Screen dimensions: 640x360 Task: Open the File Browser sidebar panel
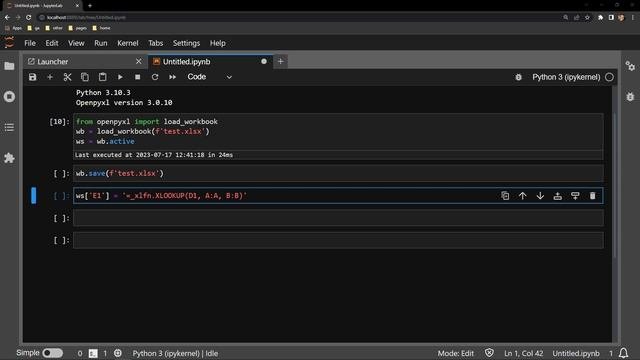pyautogui.click(x=9, y=66)
